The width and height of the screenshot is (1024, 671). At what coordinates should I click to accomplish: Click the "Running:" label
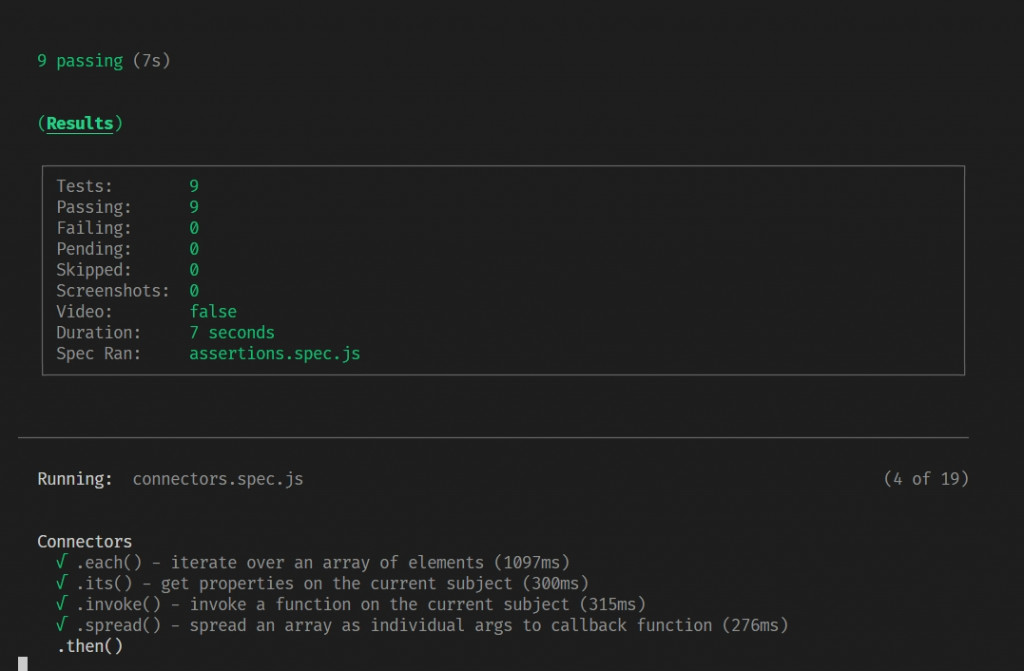click(x=75, y=479)
